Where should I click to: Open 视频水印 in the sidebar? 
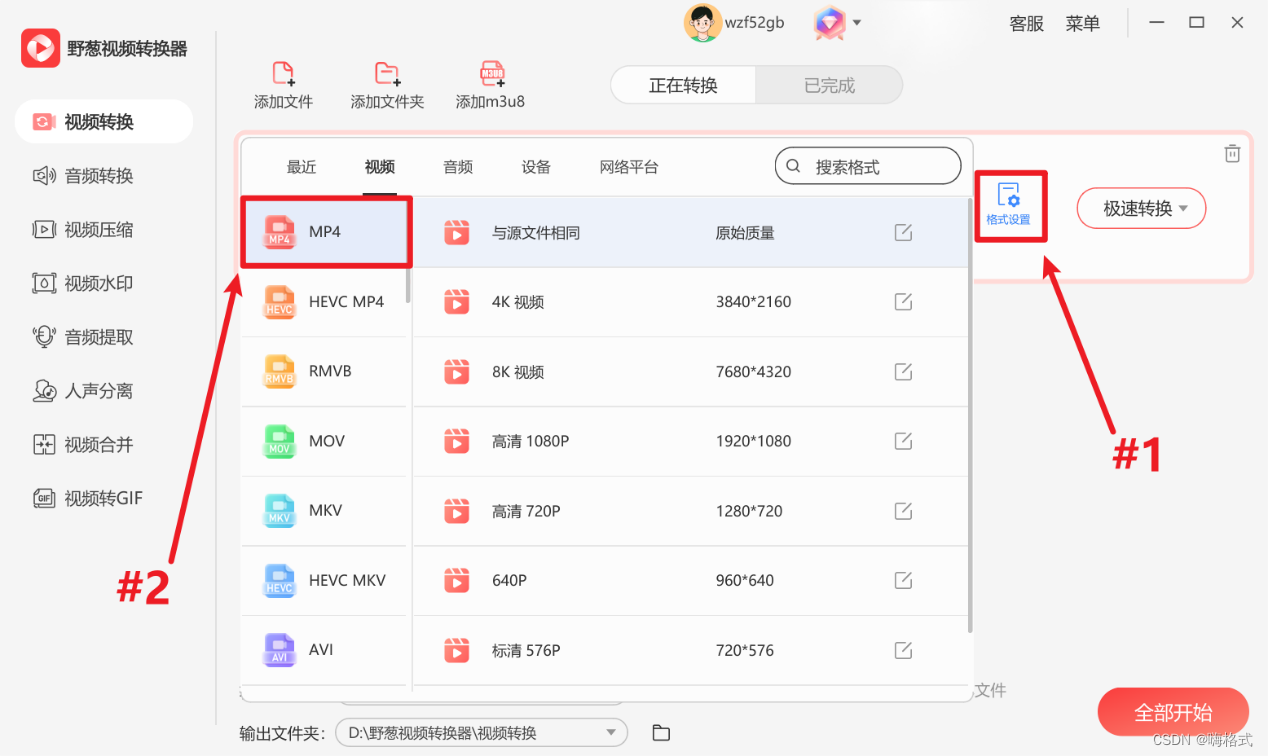(x=104, y=284)
